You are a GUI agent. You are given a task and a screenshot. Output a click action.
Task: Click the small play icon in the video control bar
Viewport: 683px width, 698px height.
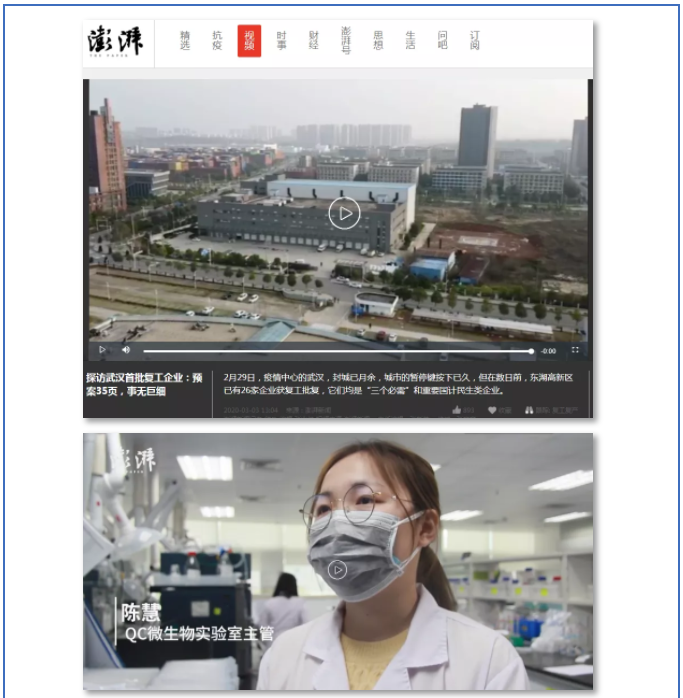pos(102,350)
